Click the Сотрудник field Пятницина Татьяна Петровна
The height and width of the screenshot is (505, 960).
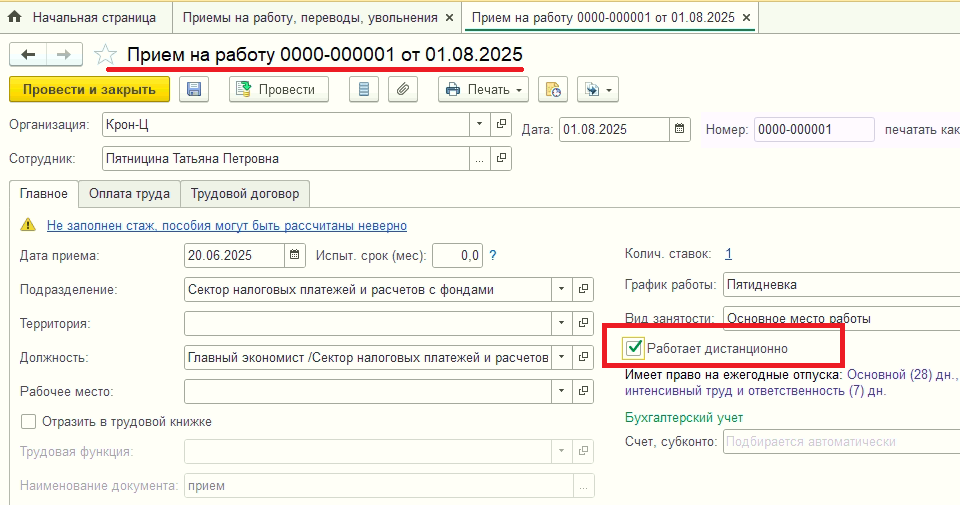pos(286,159)
